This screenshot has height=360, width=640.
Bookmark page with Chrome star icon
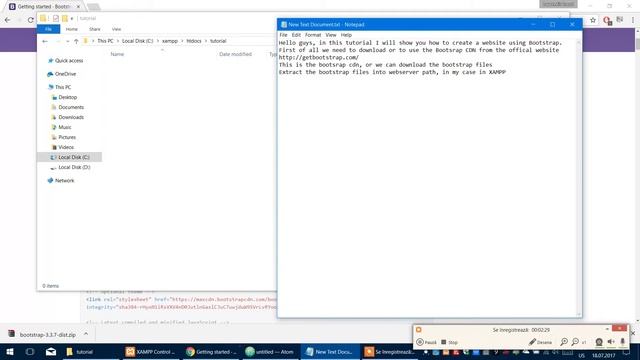click(593, 20)
